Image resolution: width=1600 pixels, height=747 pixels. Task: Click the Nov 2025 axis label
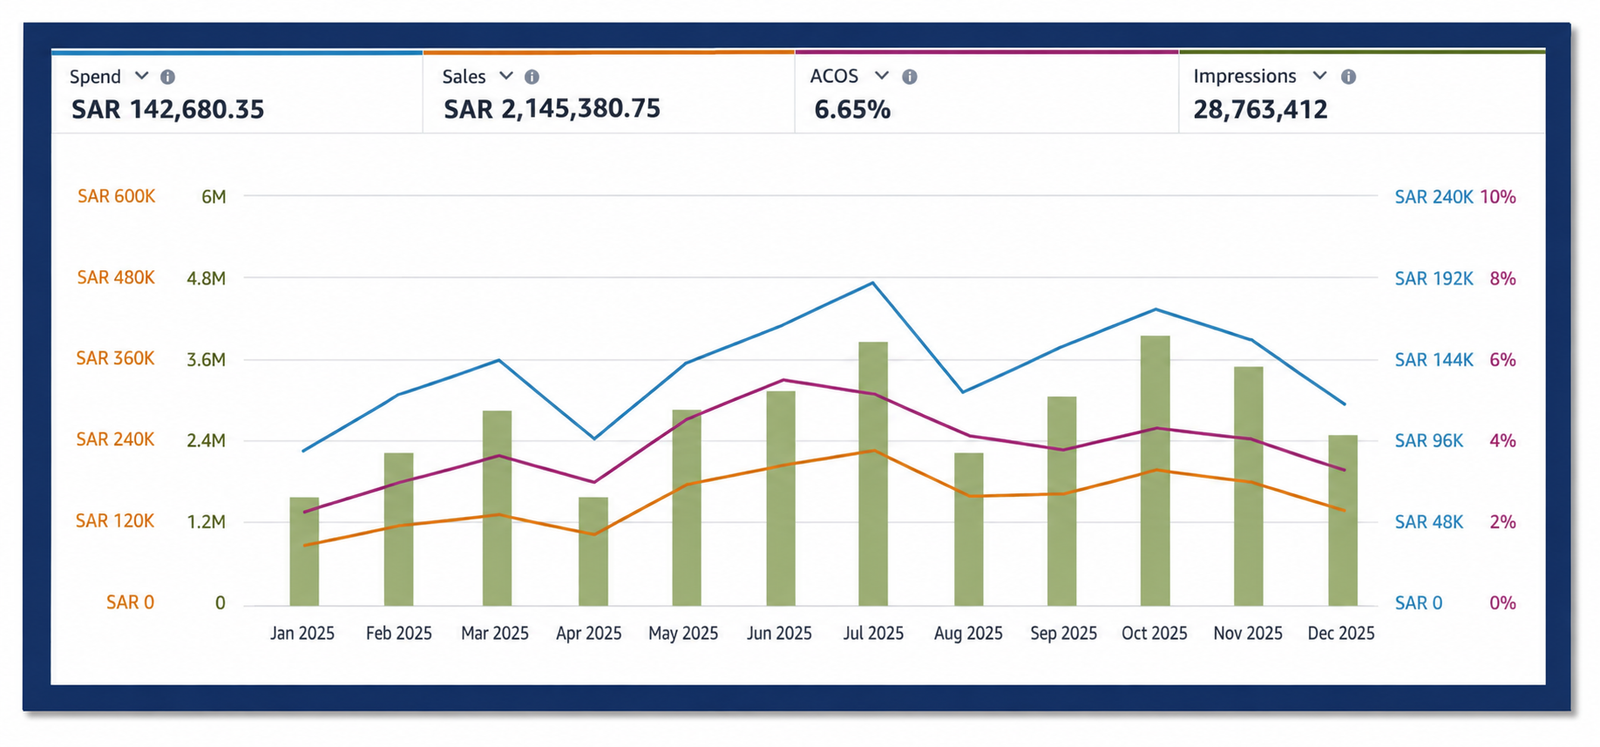(1248, 633)
